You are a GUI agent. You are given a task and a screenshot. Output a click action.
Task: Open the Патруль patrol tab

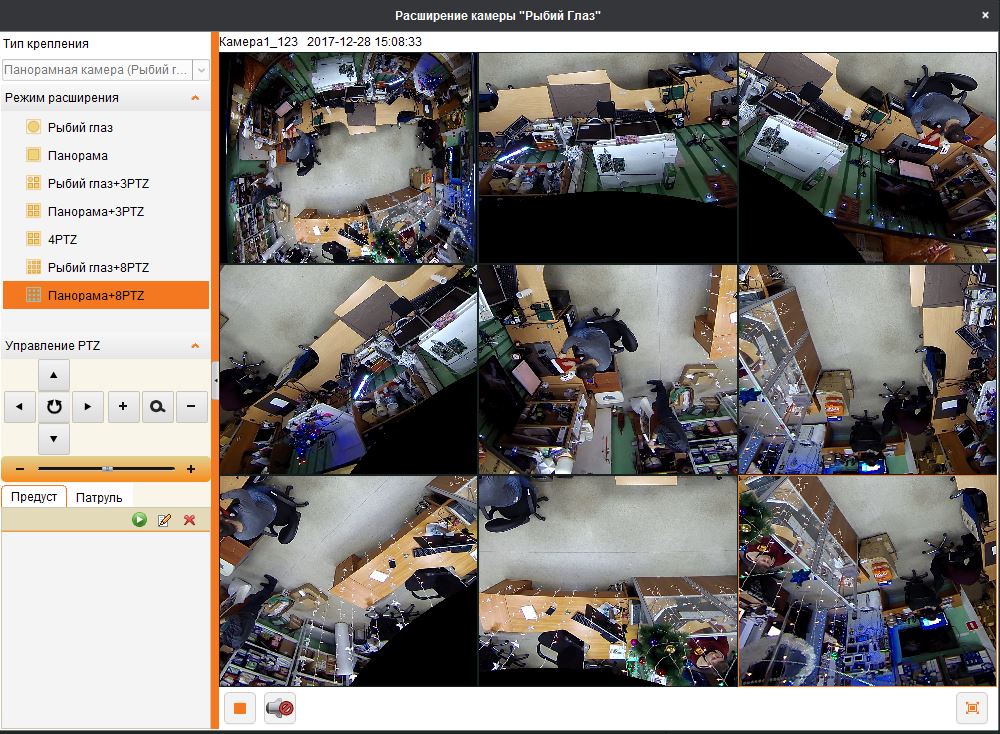[99, 497]
